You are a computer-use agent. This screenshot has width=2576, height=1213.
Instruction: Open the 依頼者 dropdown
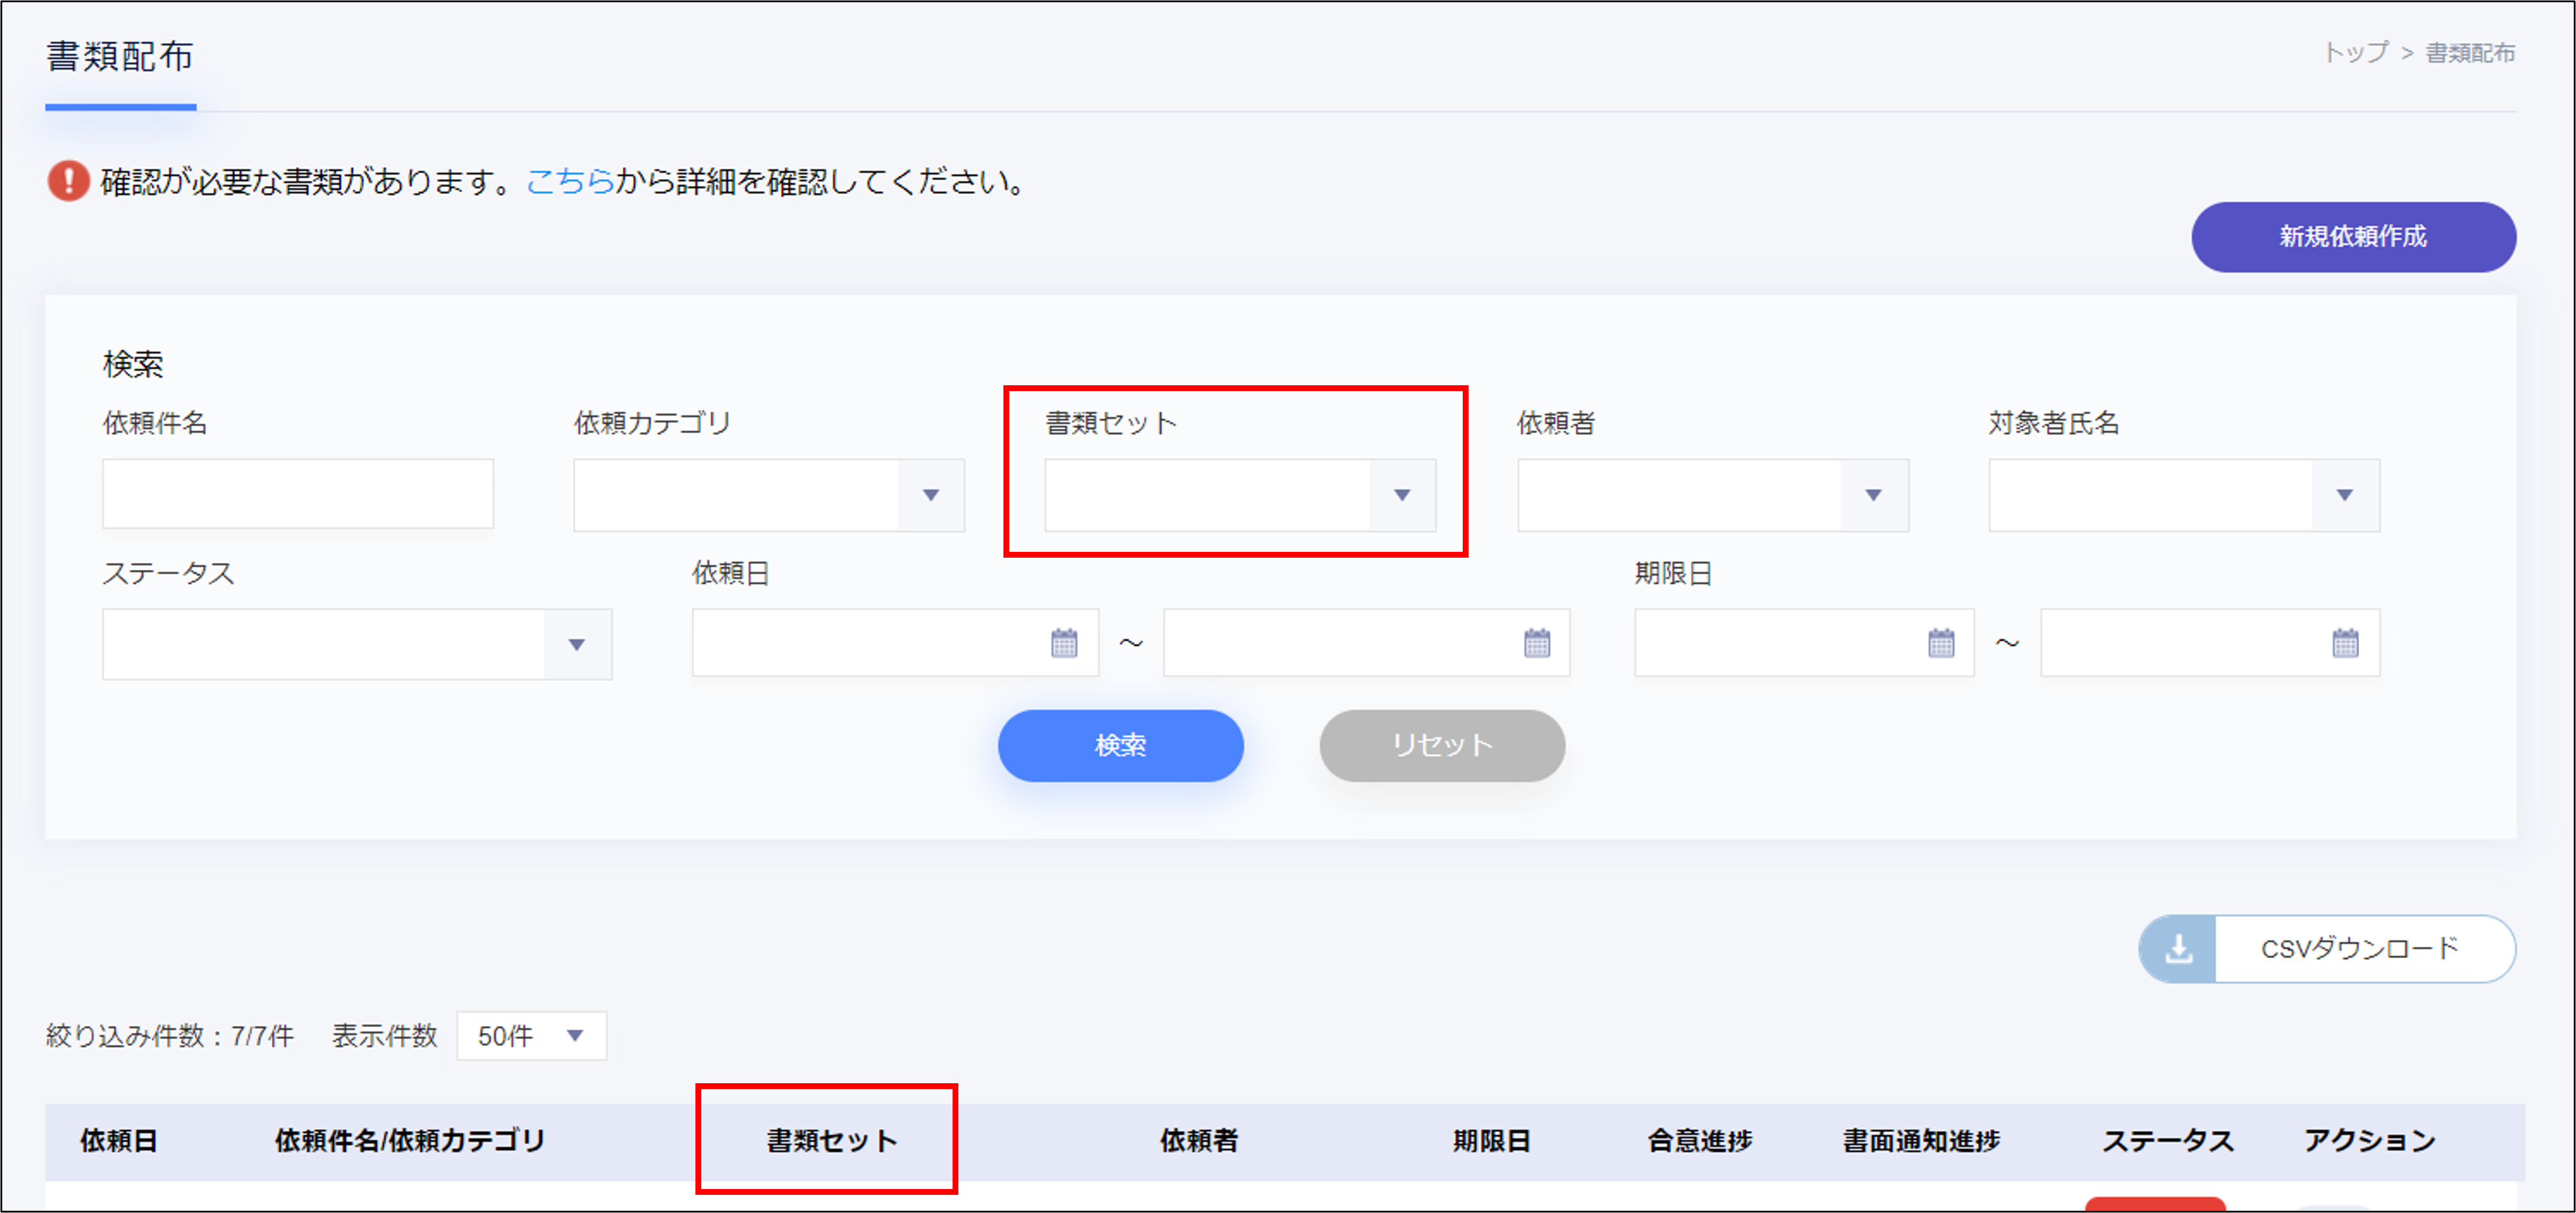pos(1871,494)
